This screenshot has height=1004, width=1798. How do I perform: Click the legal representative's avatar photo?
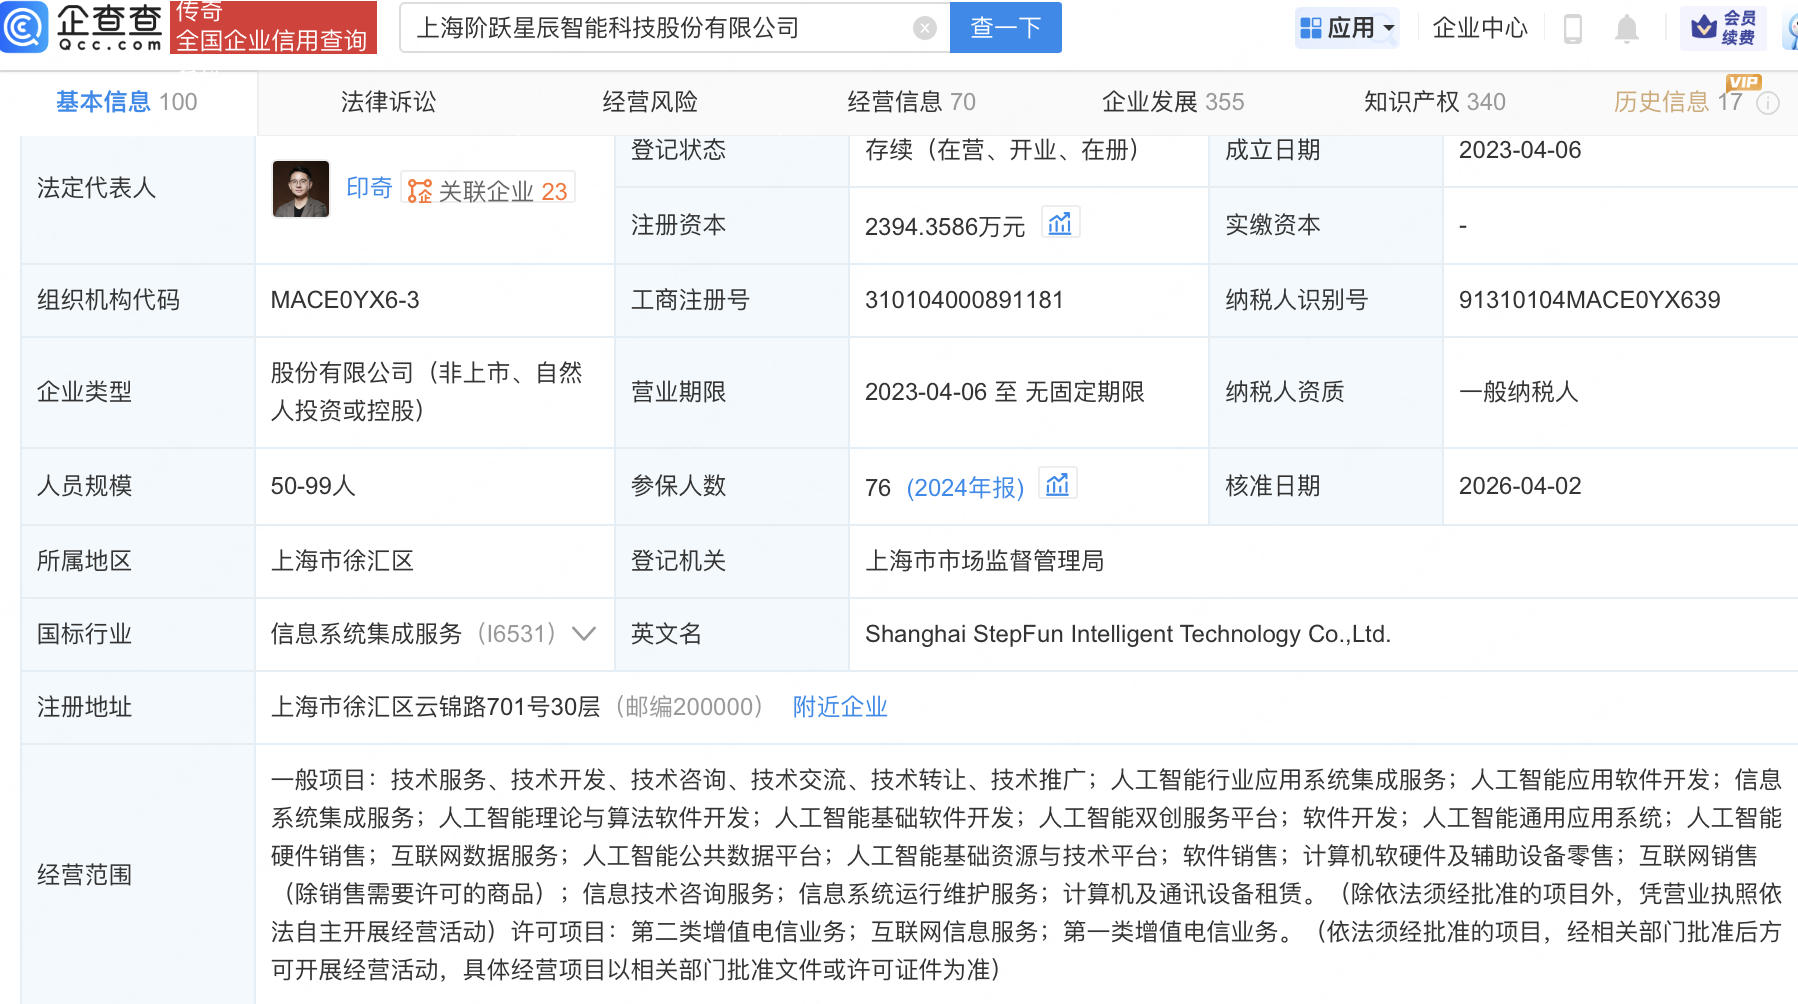tap(300, 188)
